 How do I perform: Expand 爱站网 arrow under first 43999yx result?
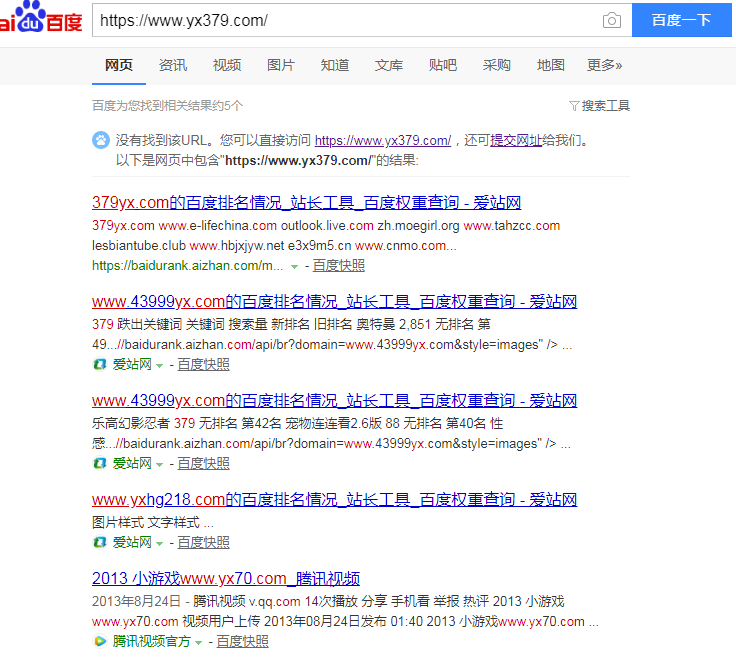[x=159, y=366]
